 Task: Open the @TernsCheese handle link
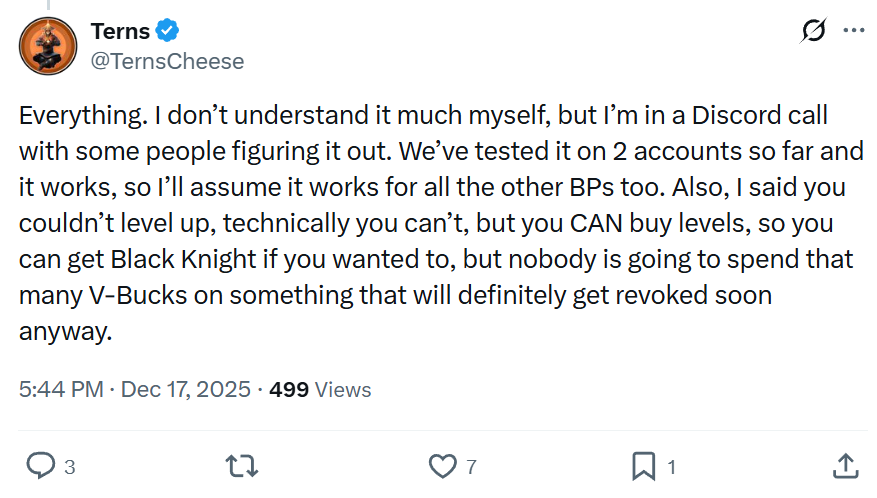[167, 61]
